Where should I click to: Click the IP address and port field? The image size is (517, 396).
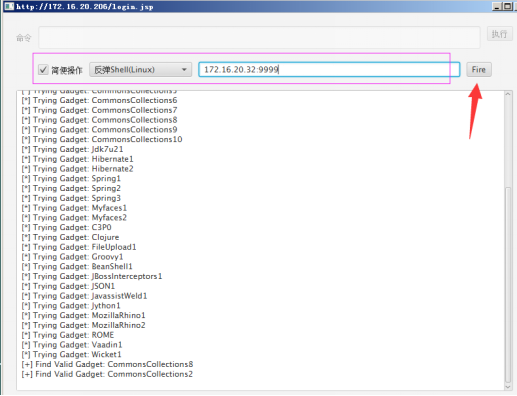(x=329, y=69)
